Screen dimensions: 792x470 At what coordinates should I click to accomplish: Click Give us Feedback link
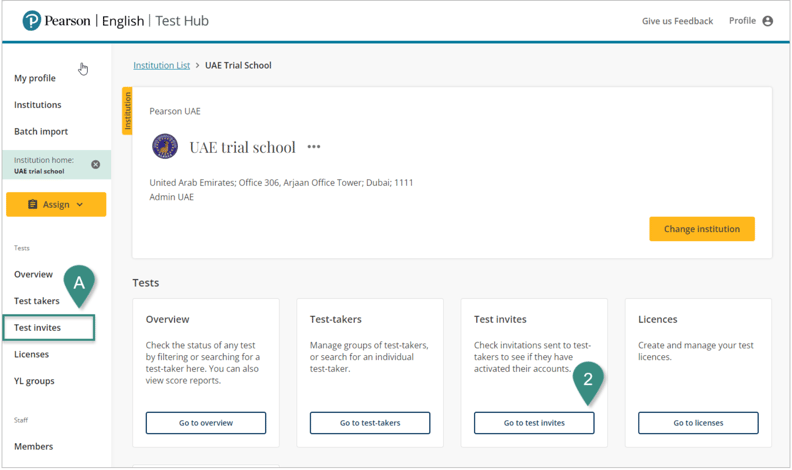point(677,21)
